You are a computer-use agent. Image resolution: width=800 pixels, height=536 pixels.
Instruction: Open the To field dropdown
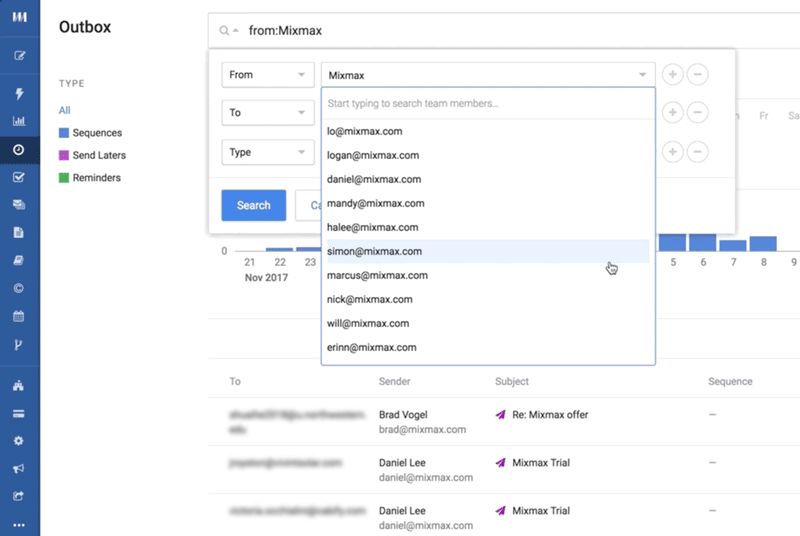point(268,113)
